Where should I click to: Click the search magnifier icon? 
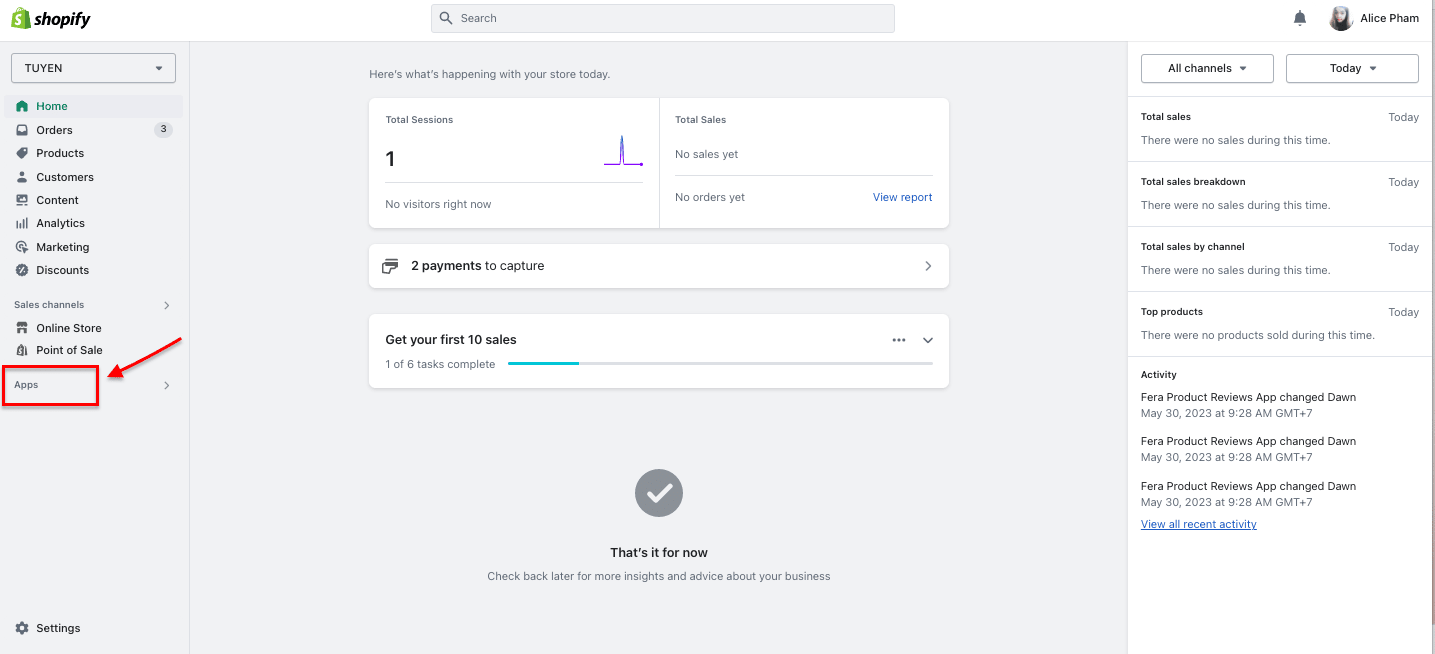tap(447, 18)
